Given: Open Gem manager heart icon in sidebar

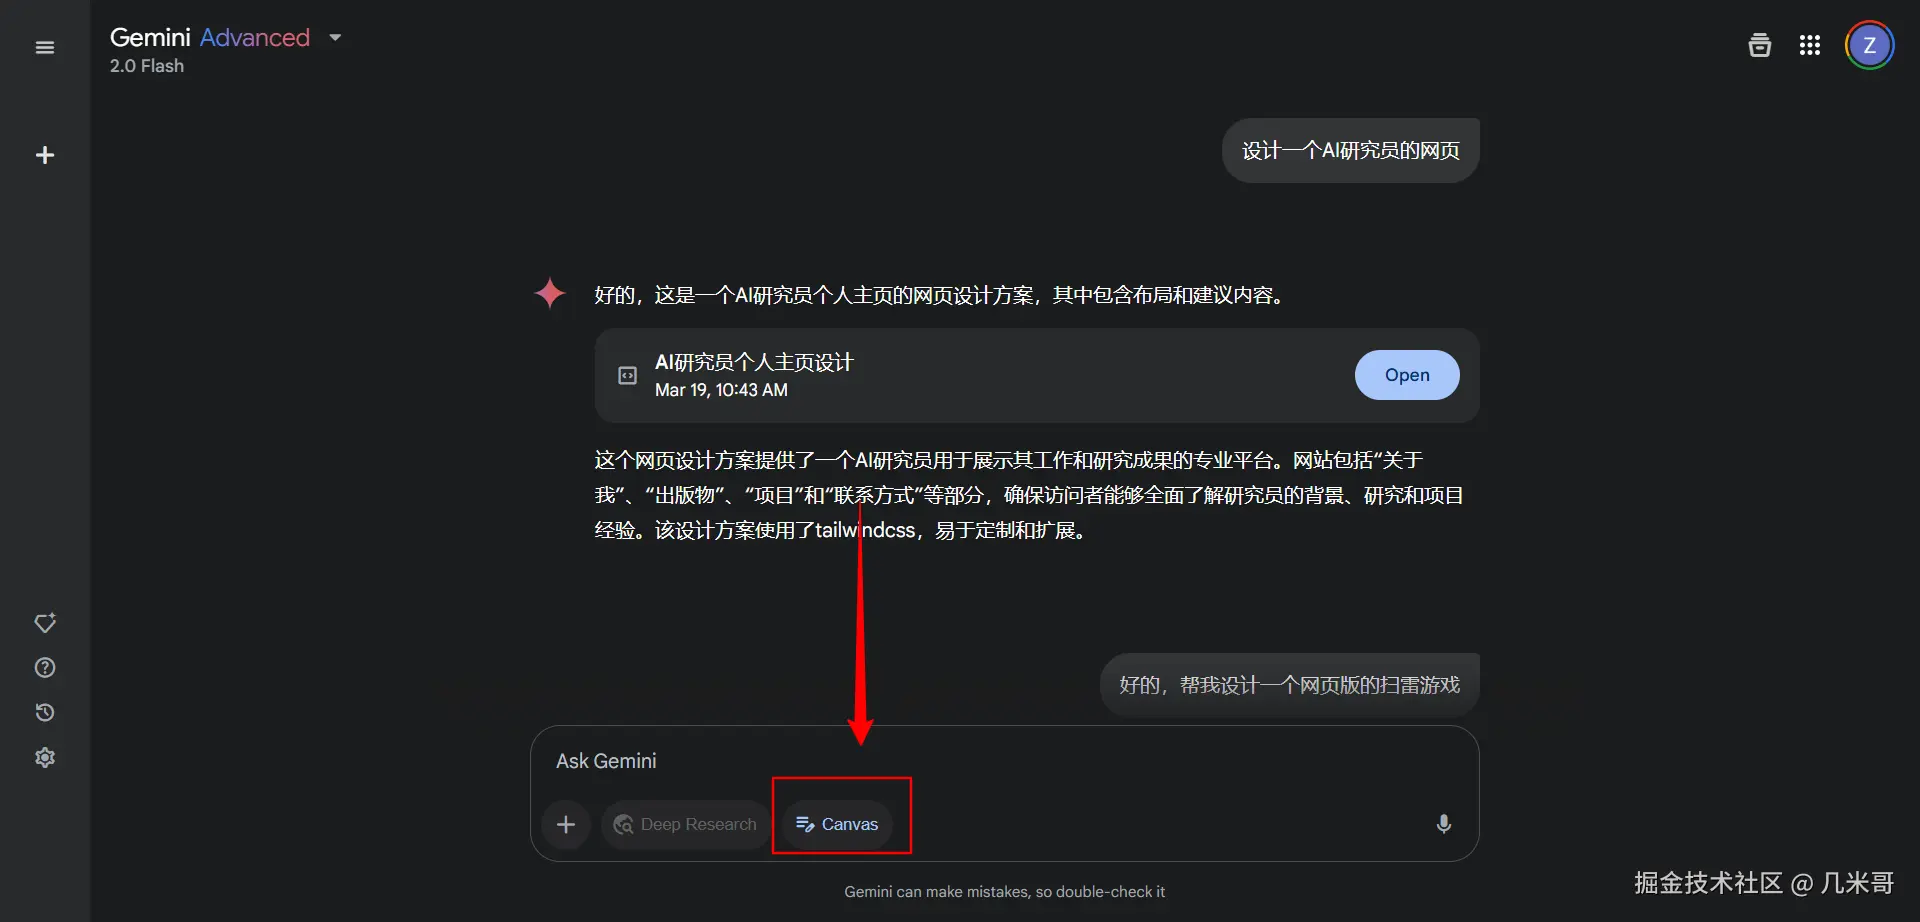Looking at the screenshot, I should point(44,623).
